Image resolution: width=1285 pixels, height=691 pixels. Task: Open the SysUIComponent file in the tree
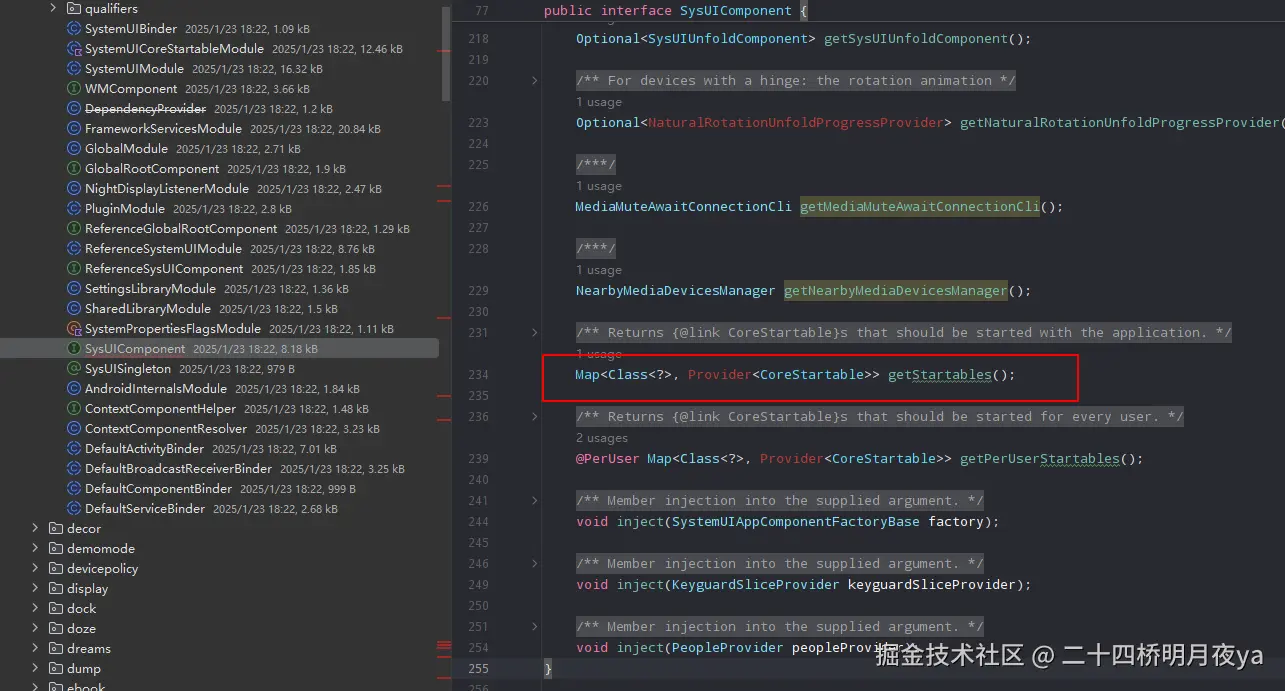click(x=219, y=349)
